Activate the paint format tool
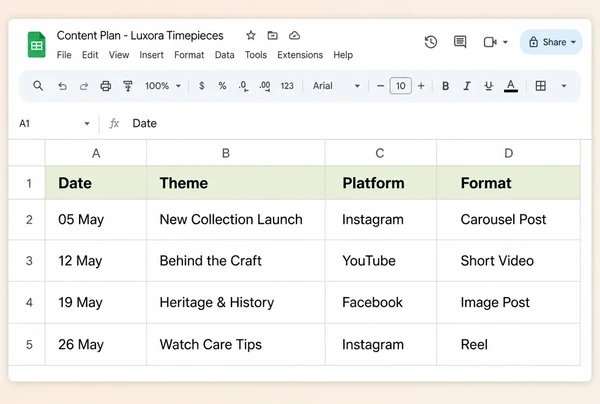 [128, 86]
